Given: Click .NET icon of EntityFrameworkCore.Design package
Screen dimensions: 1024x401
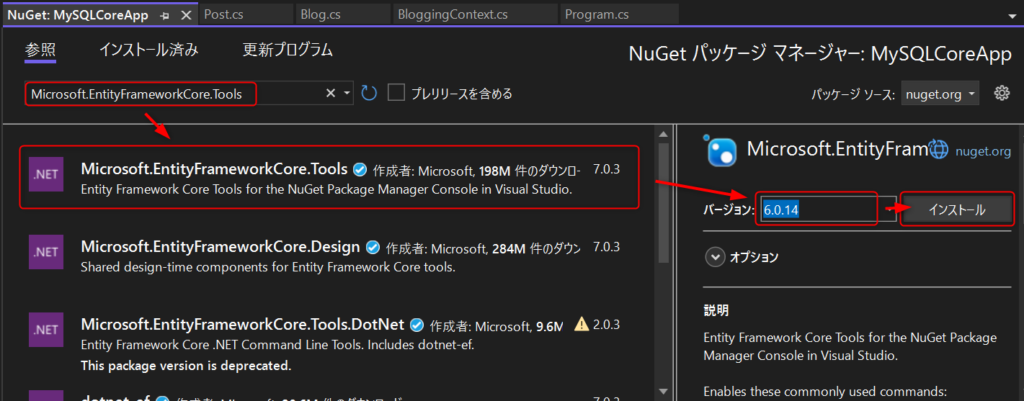Looking at the screenshot, I should pyautogui.click(x=46, y=251).
